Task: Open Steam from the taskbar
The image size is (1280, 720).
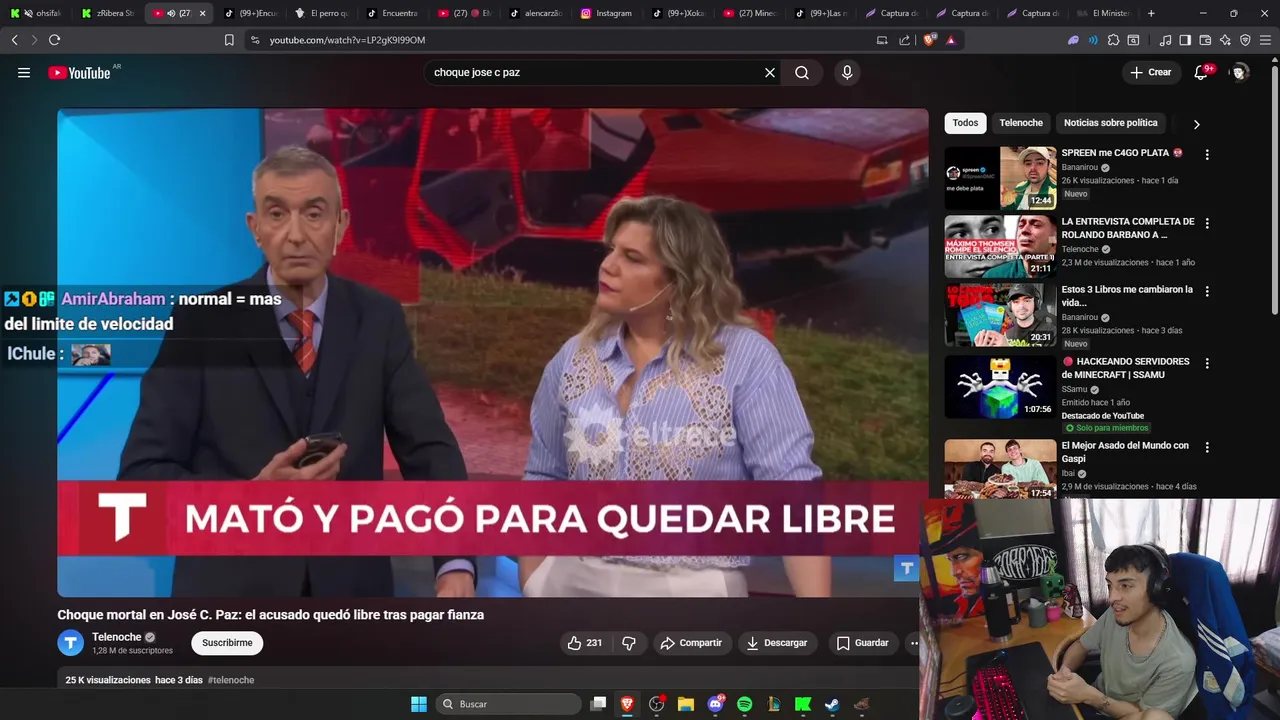Action: point(832,704)
